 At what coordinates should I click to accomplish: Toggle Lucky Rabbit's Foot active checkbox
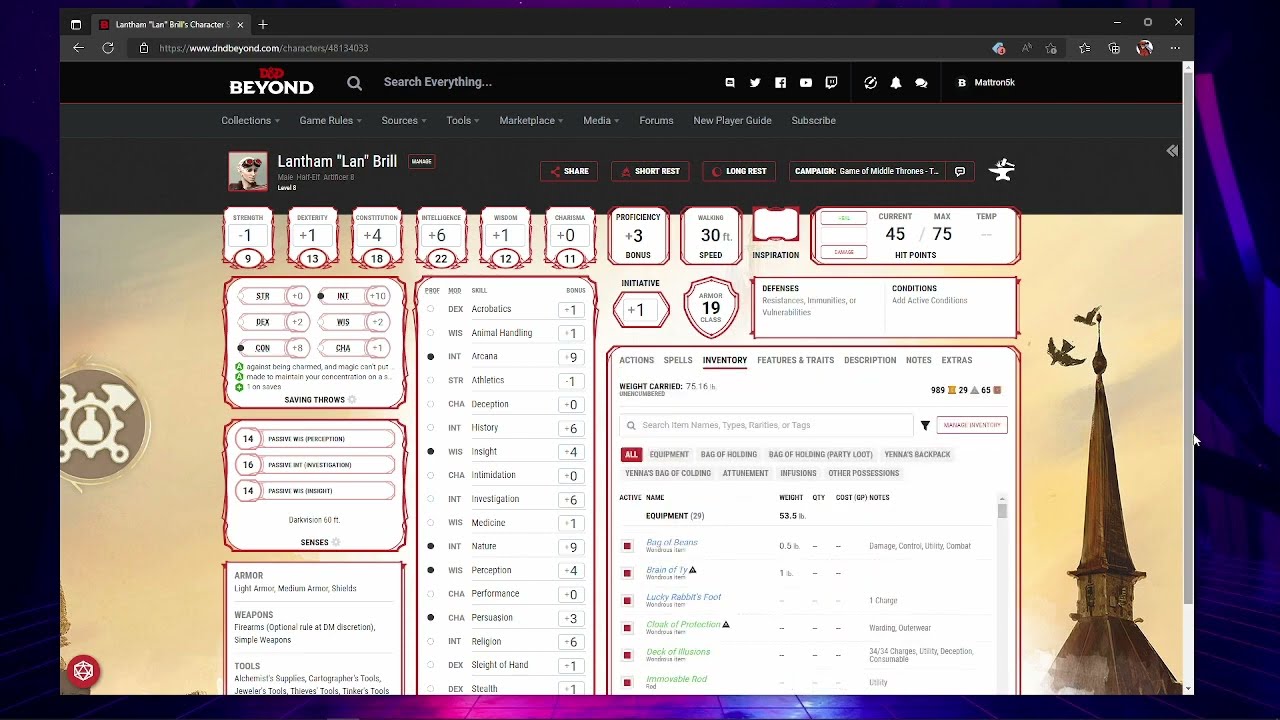(x=627, y=600)
